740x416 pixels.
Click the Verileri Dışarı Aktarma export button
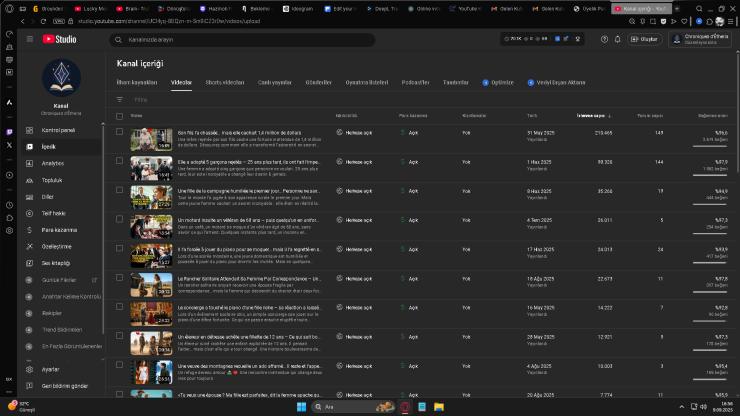[x=556, y=83]
